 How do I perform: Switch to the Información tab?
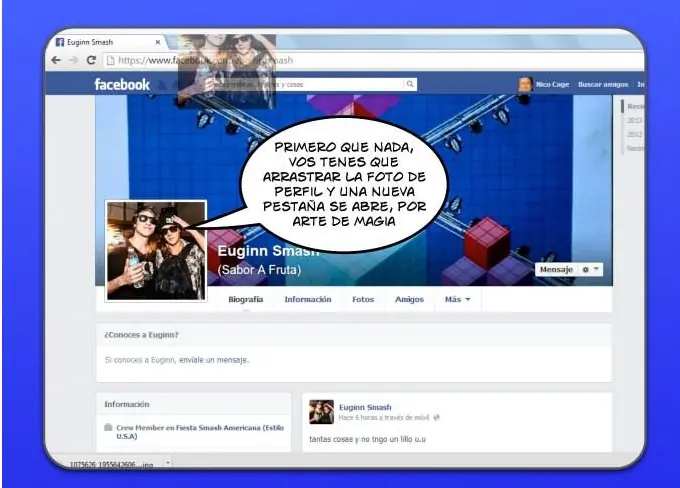pyautogui.click(x=308, y=299)
